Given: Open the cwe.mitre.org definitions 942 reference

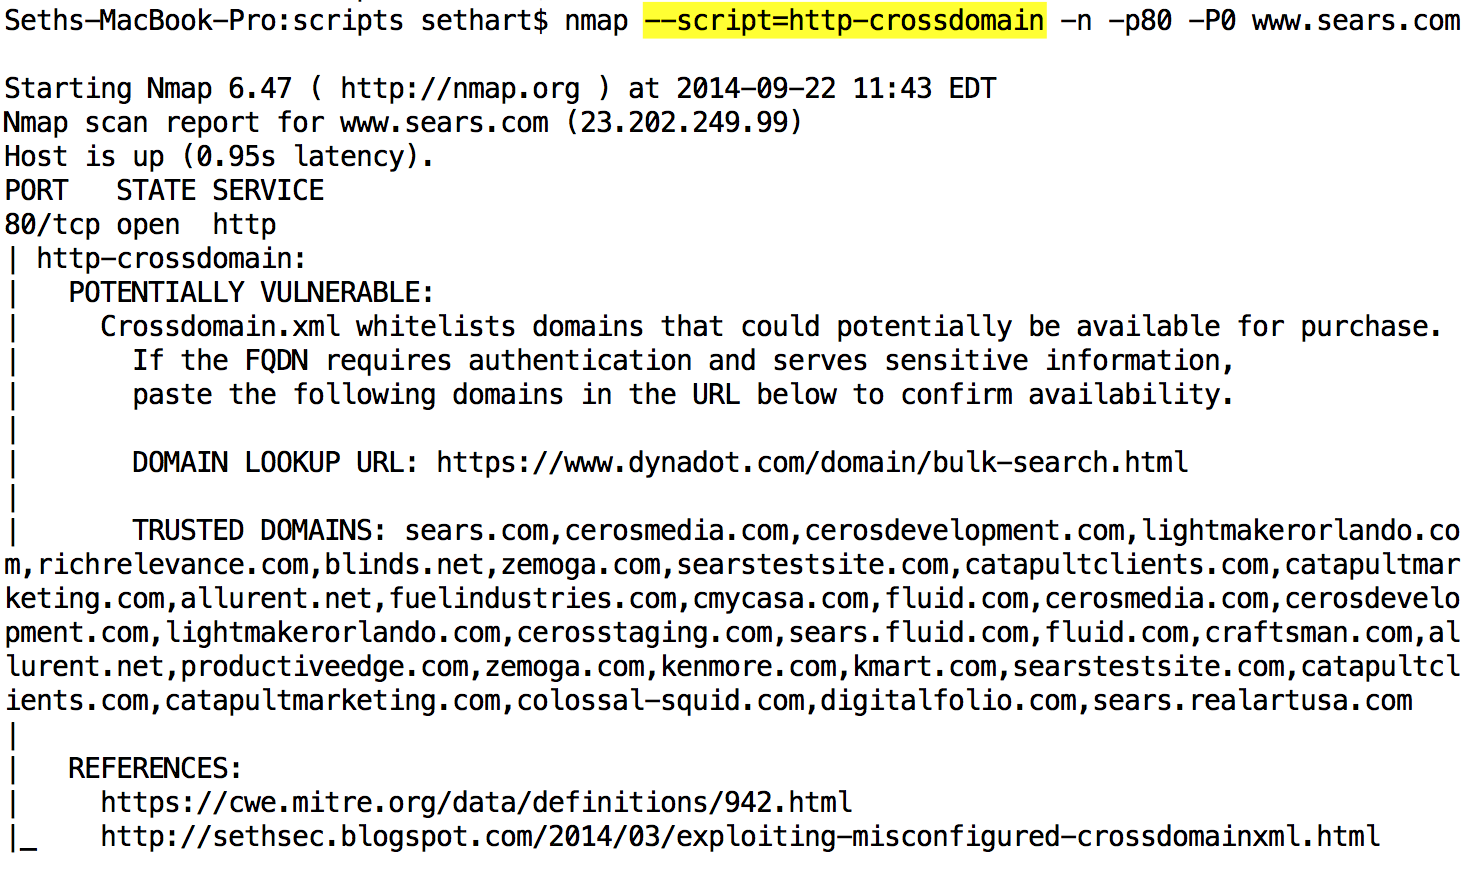Looking at the screenshot, I should coord(476,803).
